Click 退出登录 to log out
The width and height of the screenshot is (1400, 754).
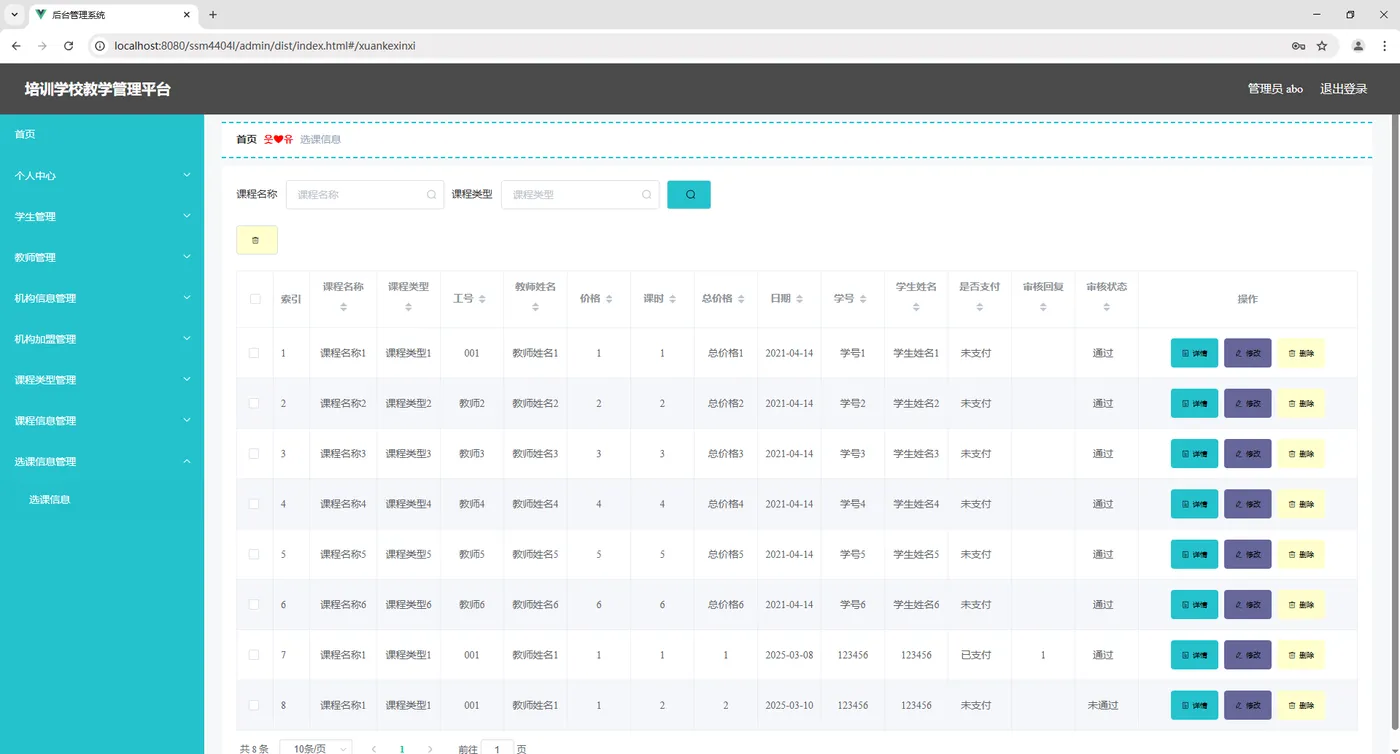1343,89
